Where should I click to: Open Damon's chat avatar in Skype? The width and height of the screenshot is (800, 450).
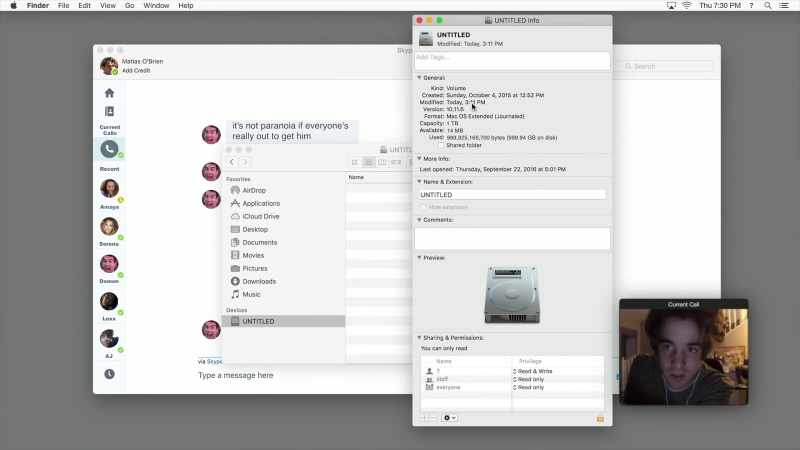point(109,264)
